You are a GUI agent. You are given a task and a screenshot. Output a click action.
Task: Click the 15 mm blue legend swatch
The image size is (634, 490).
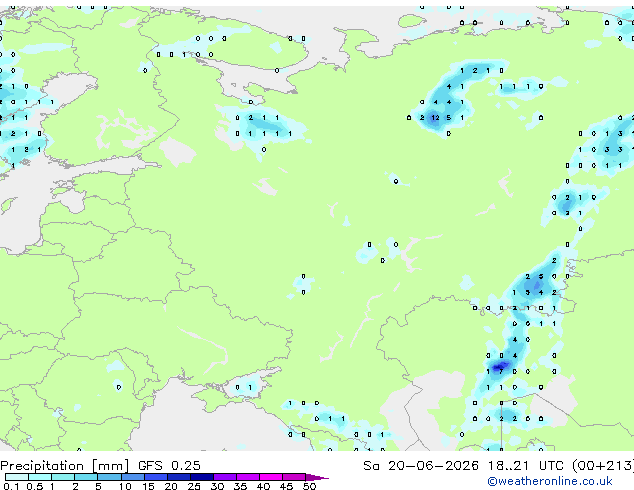tap(156, 477)
